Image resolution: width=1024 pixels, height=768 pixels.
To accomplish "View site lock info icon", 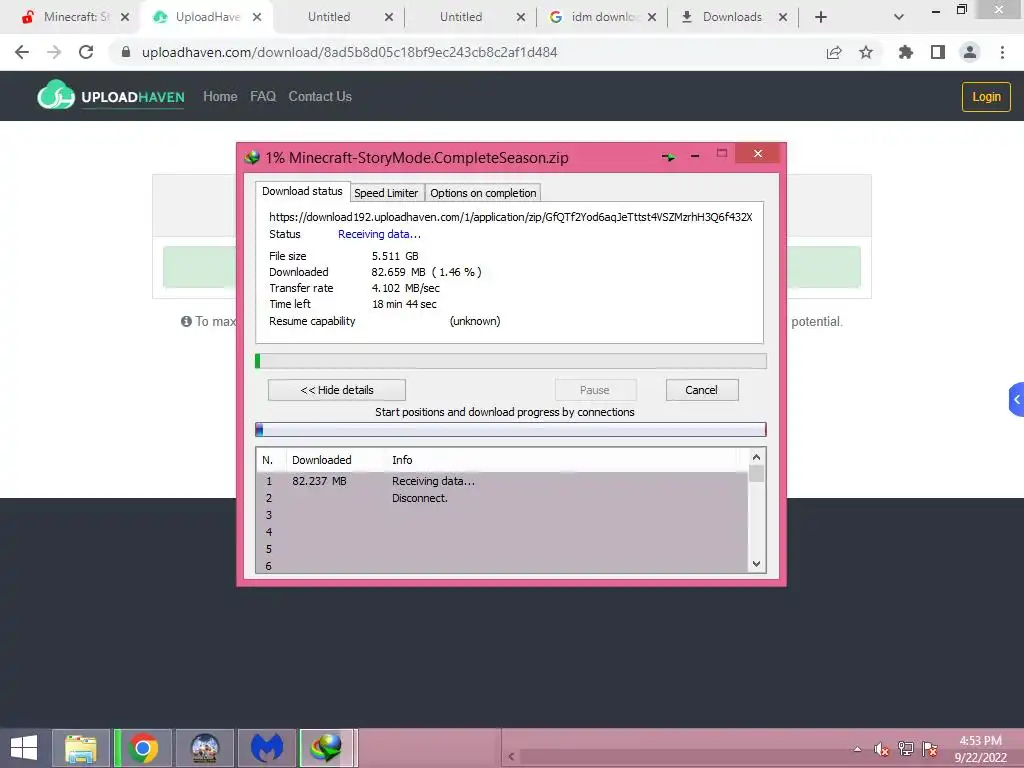I will click(126, 52).
